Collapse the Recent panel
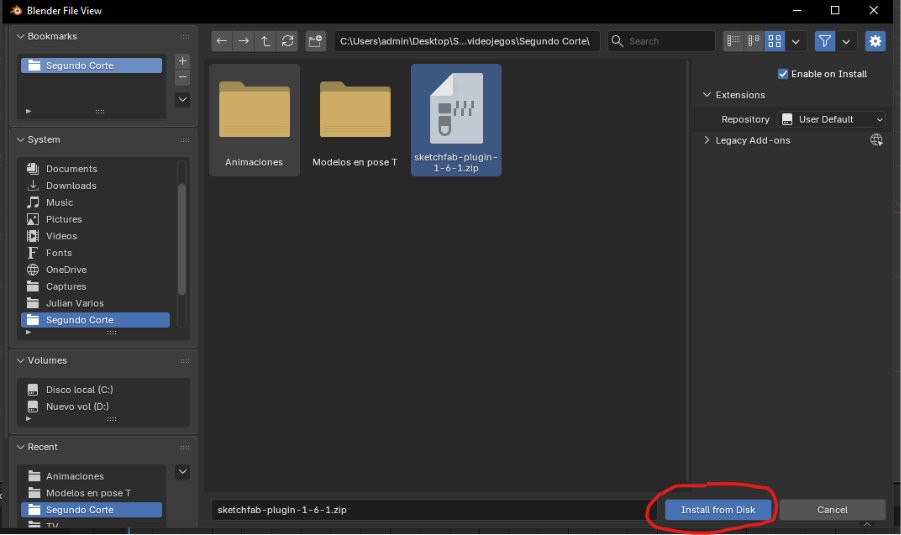Screen dimensions: 901x535 click(x=21, y=447)
